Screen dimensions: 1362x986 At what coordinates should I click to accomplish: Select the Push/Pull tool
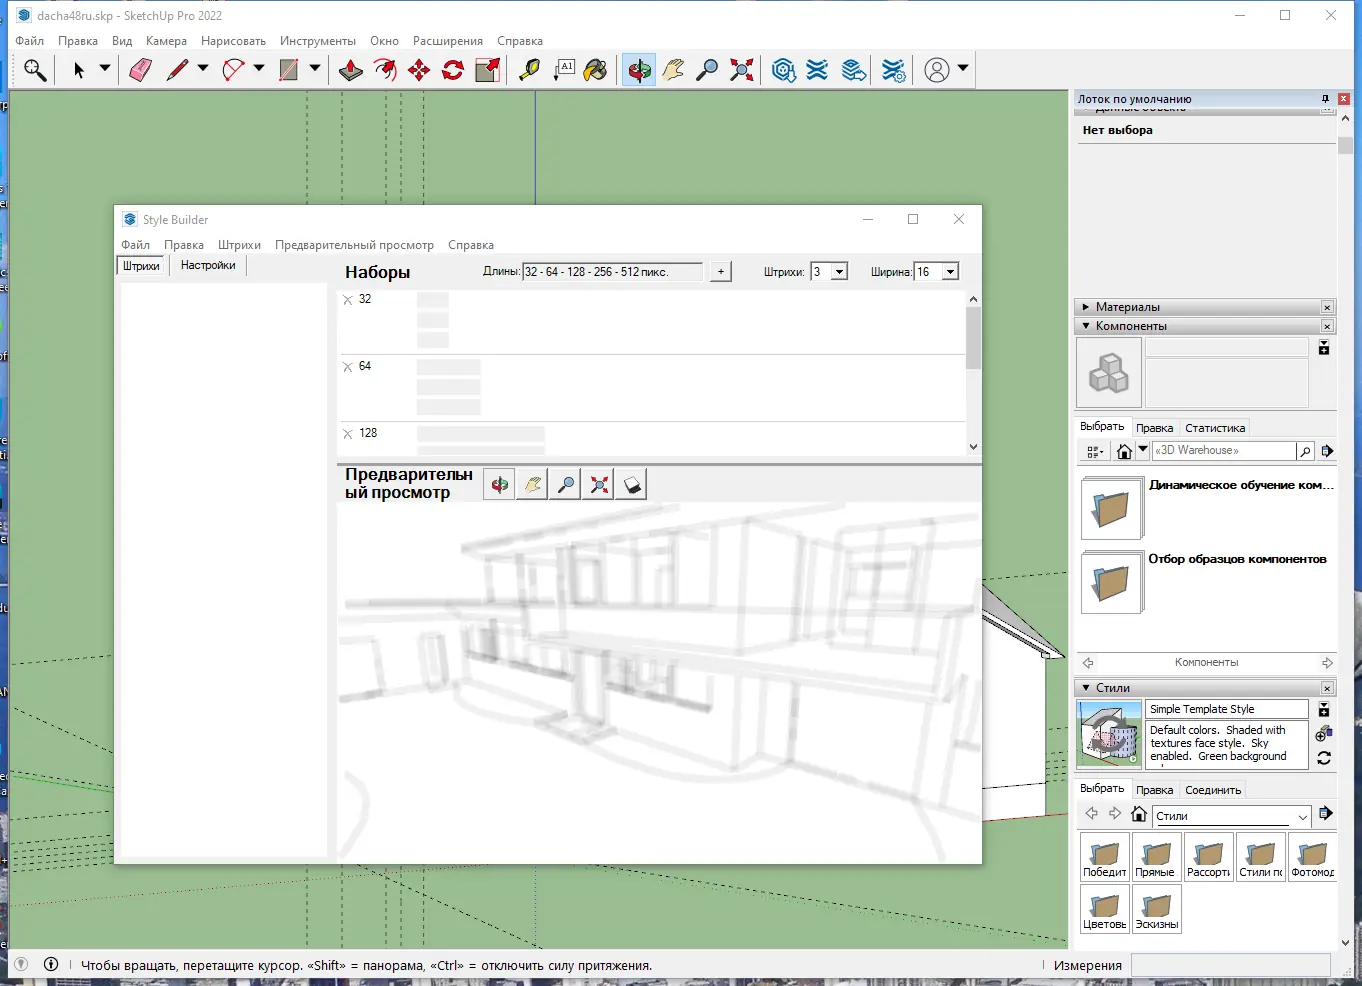click(351, 70)
